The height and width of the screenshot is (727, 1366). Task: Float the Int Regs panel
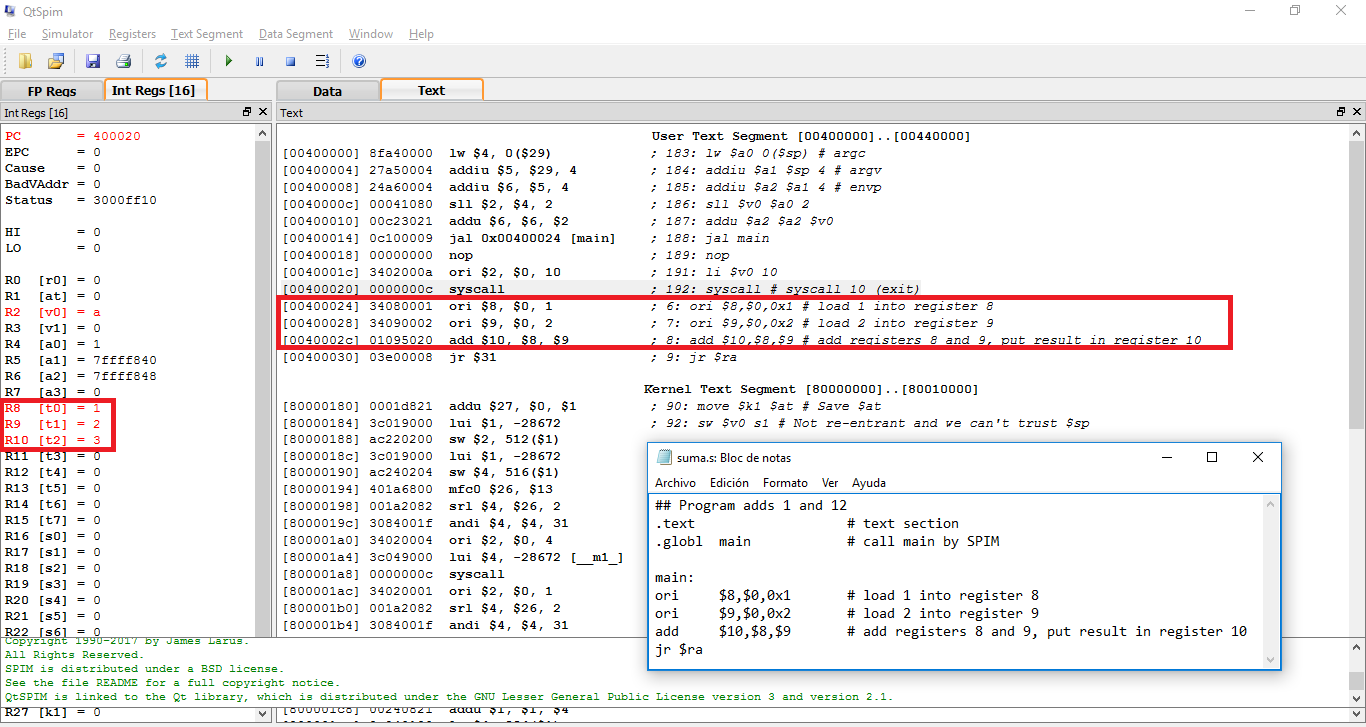tap(247, 112)
